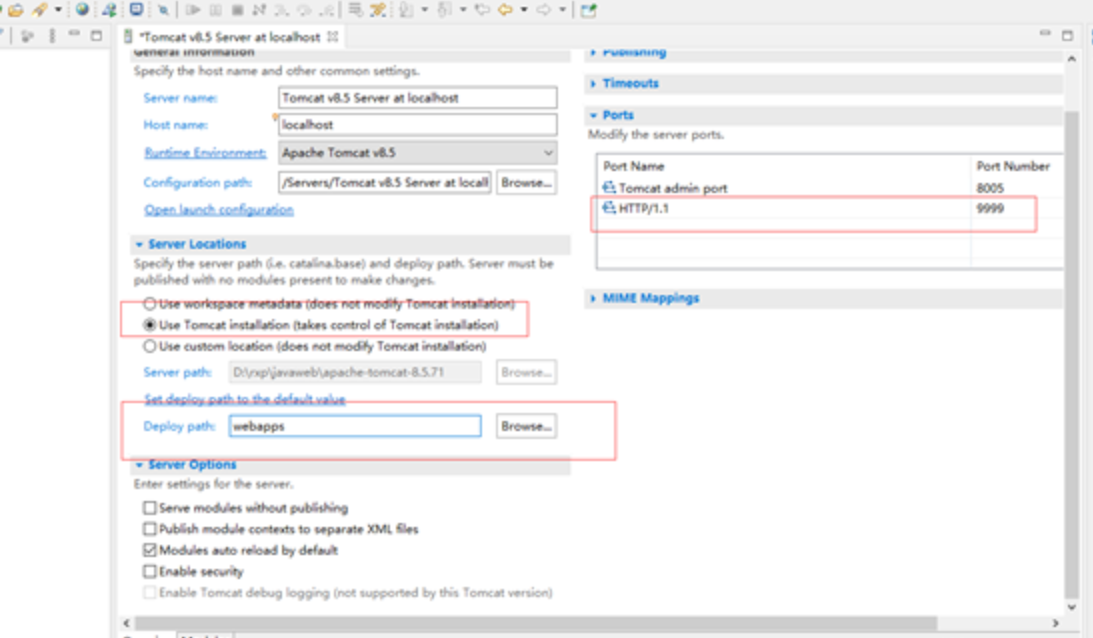The image size is (1093, 638).
Task: Click the magnifier icon beside the monitor icon
Action: click(x=163, y=10)
